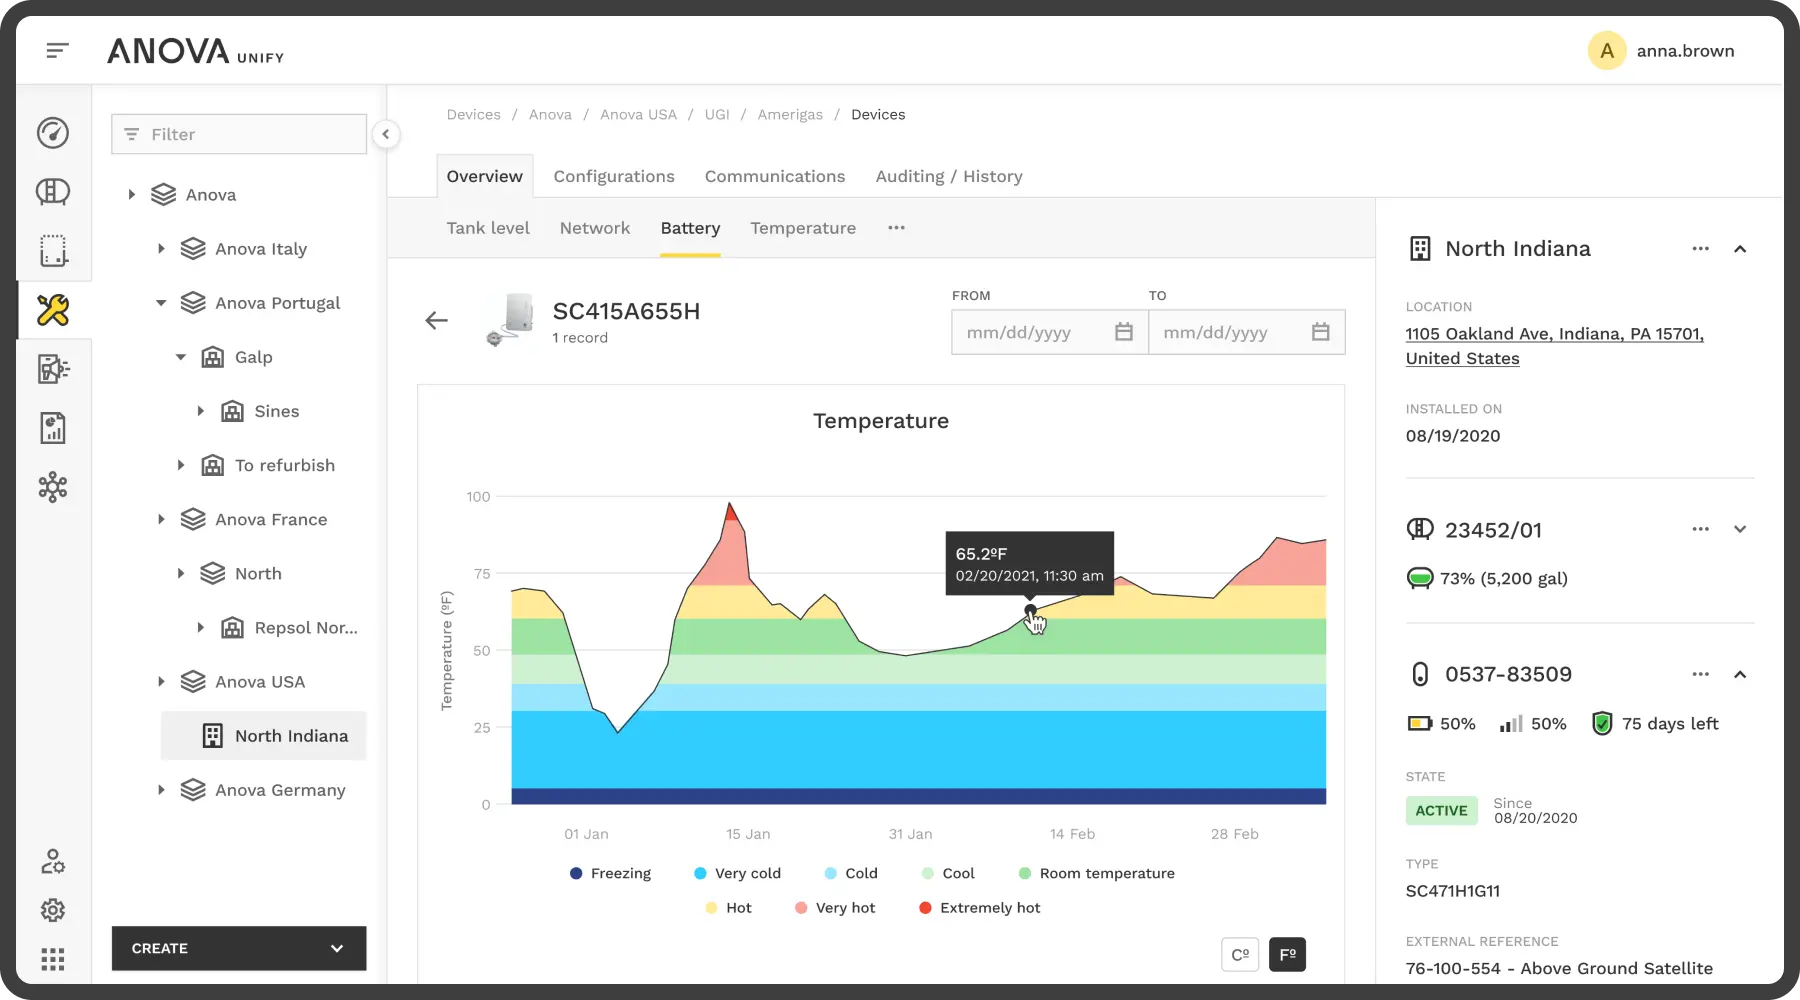Click the network hub icon in sidebar
This screenshot has height=1000, width=1800.
[53, 487]
